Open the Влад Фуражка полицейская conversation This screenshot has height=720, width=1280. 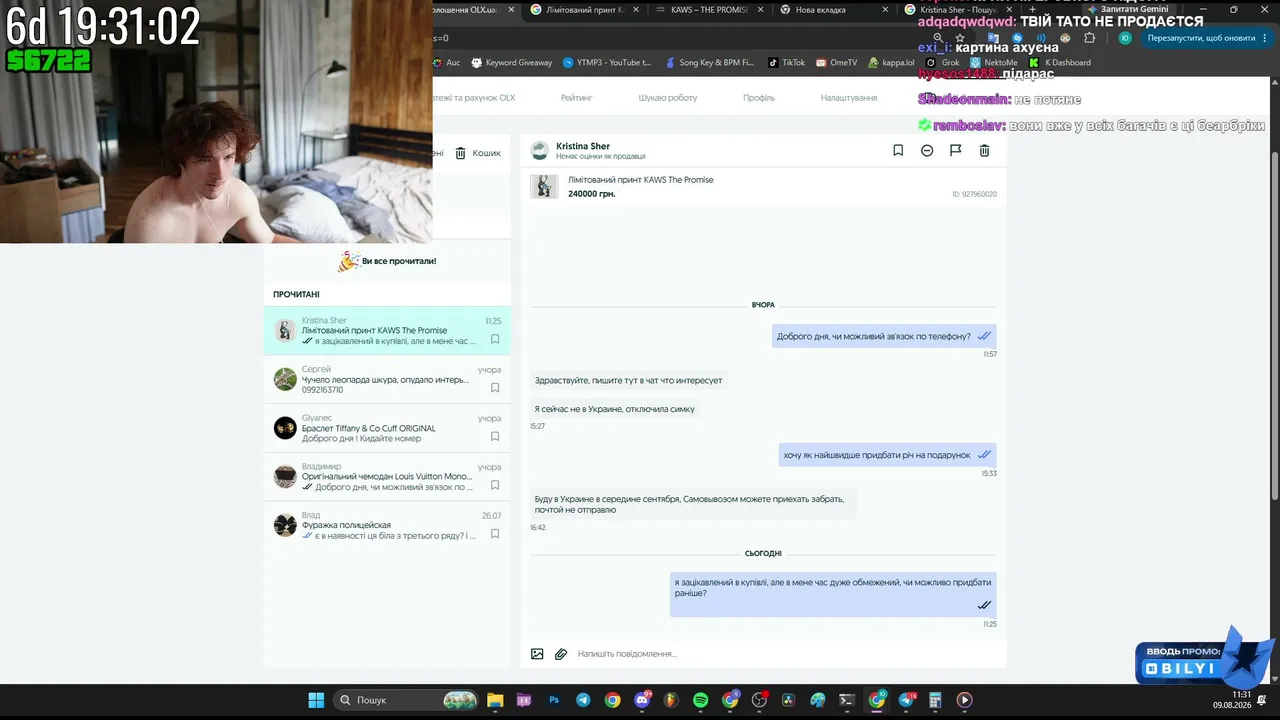point(387,525)
